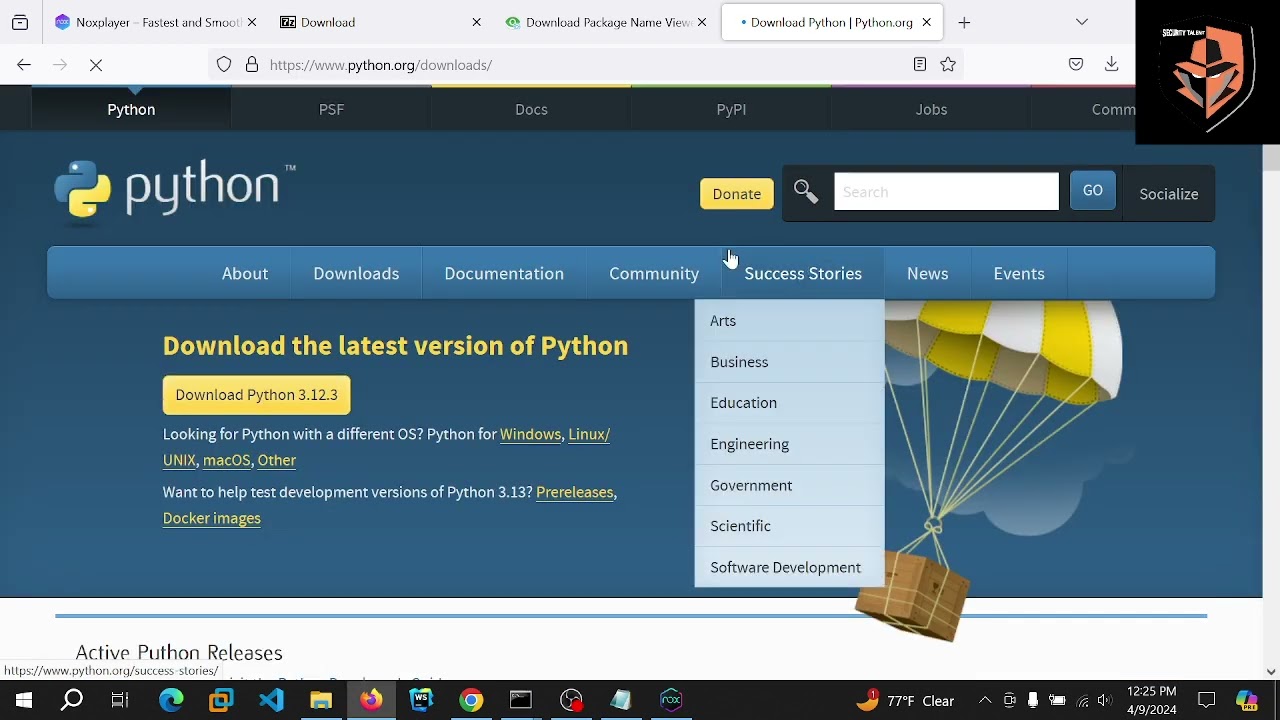Follow the Windows download link

[530, 434]
